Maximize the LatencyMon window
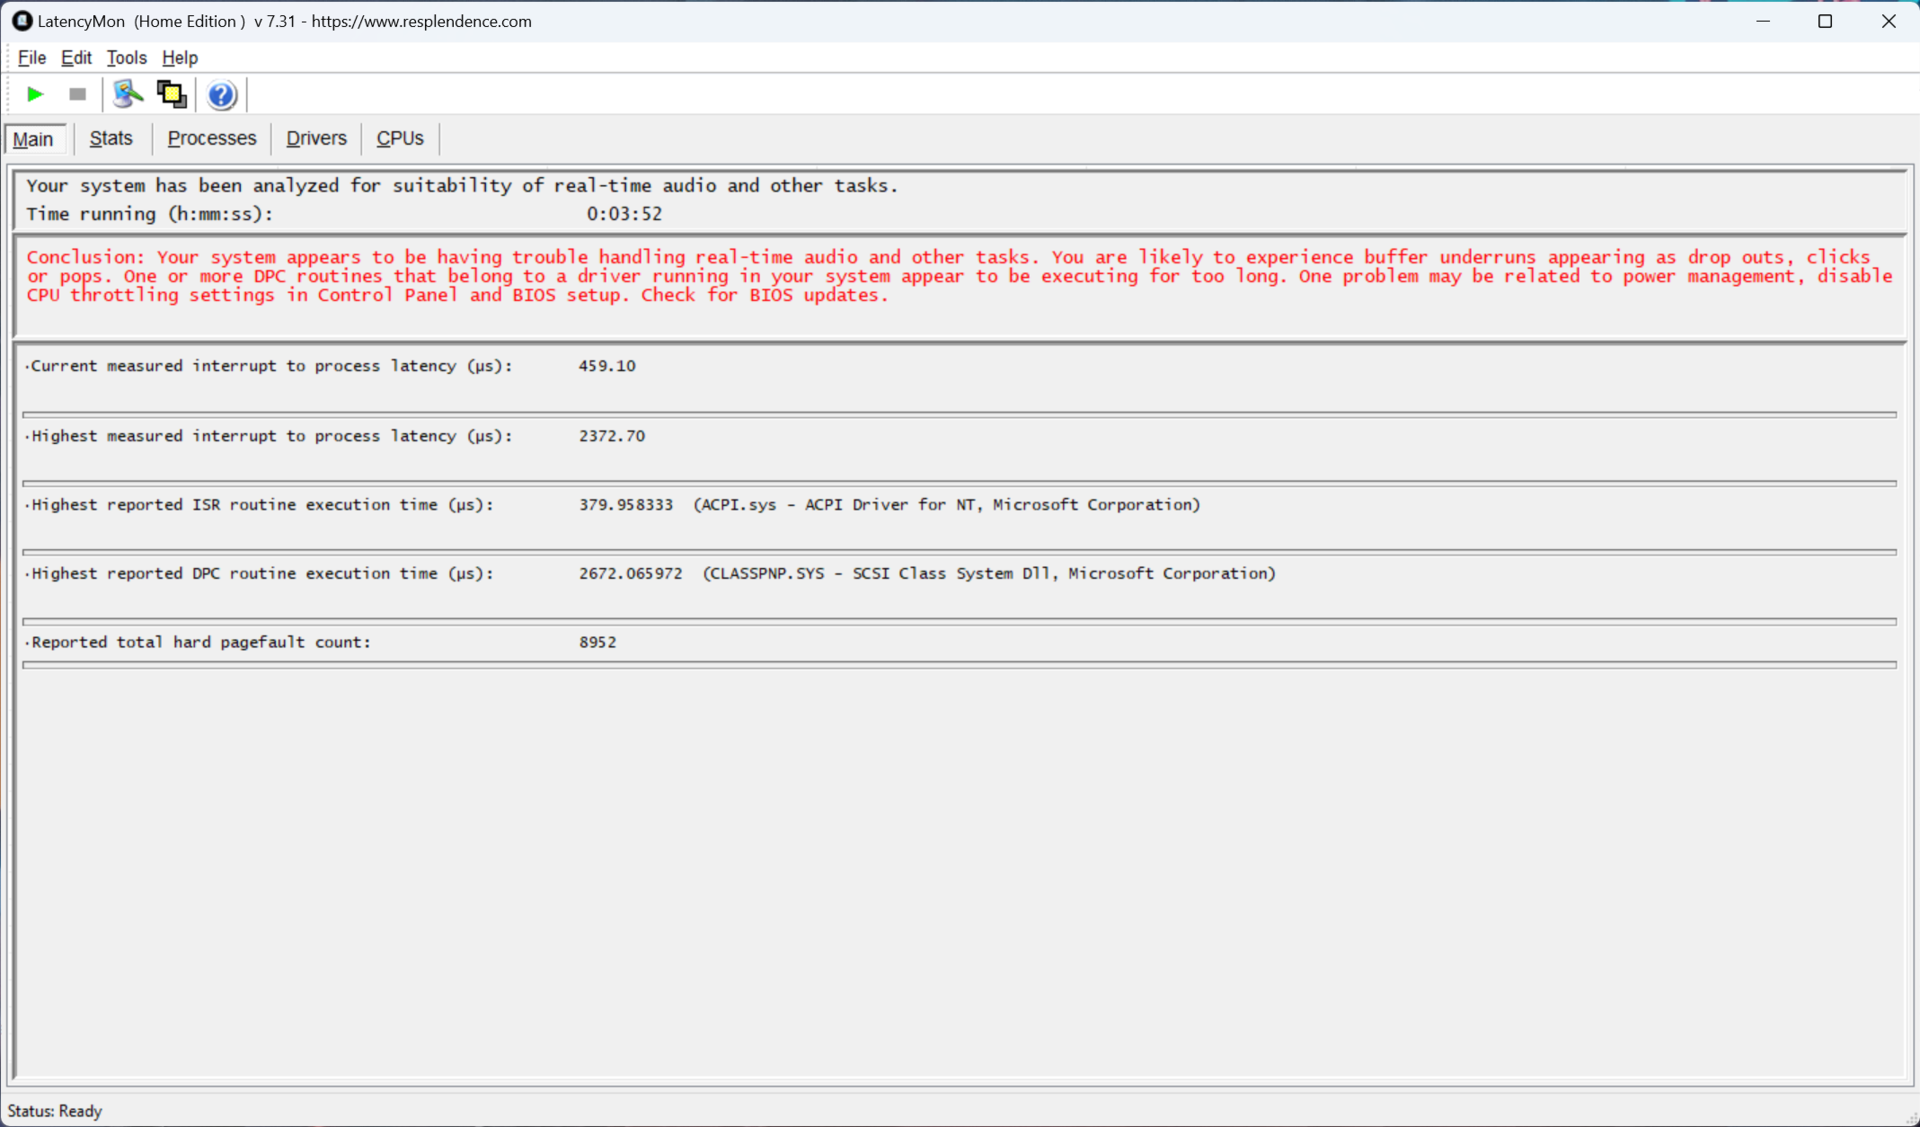 tap(1825, 21)
